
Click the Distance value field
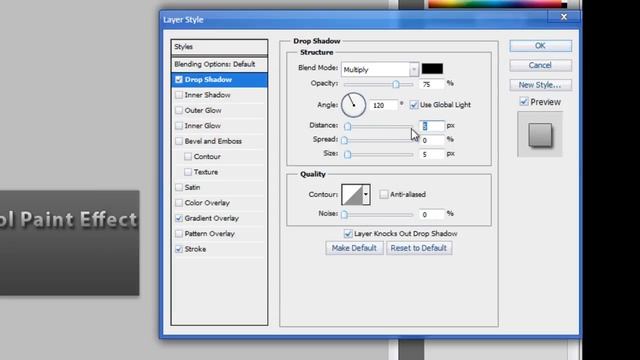point(431,126)
